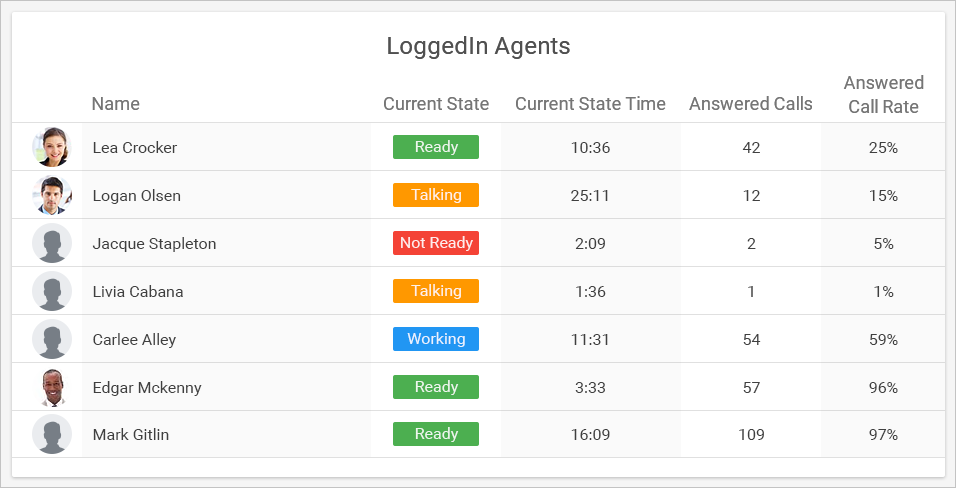The width and height of the screenshot is (956, 488).
Task: Click the green Ready badge for Lea Crocker
Action: pyautogui.click(x=436, y=147)
